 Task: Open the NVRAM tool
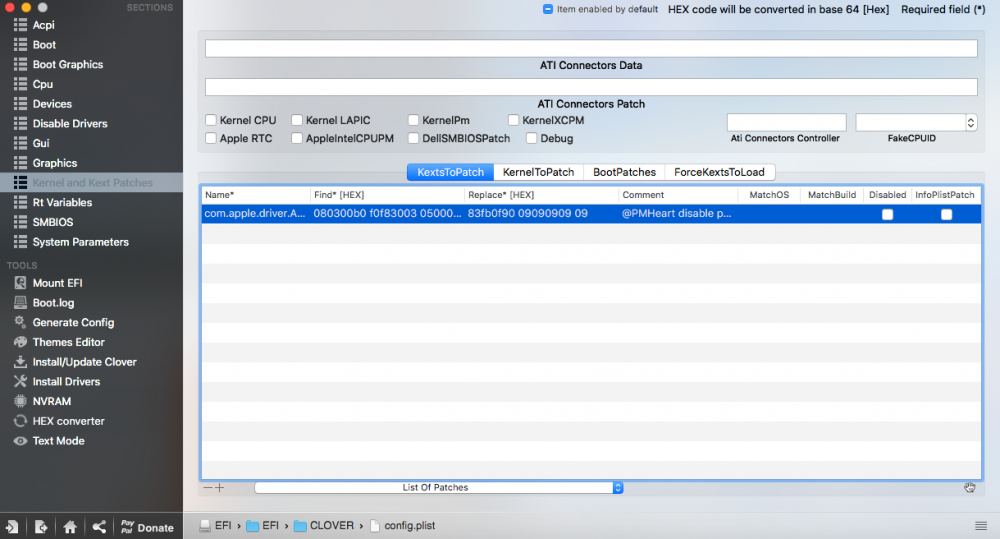pos(52,402)
